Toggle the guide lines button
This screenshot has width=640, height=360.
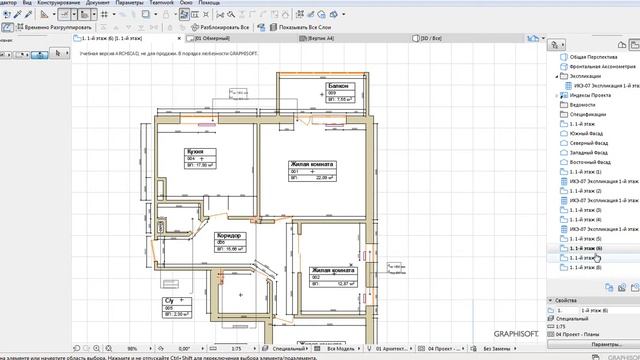tap(64, 15)
